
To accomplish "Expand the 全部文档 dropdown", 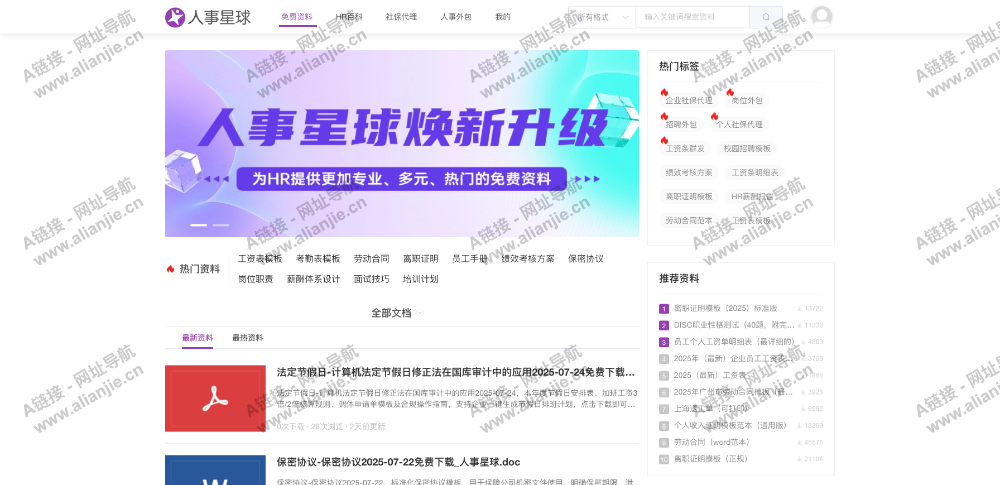I will tap(397, 313).
